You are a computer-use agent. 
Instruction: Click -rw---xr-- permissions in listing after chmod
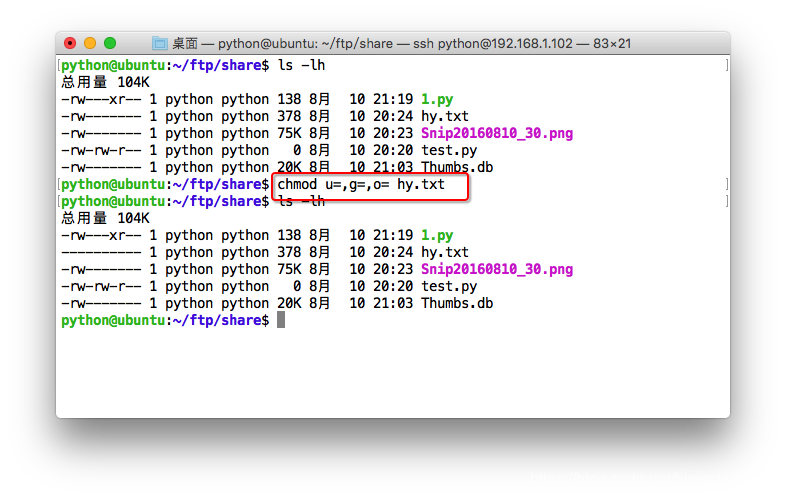101,235
